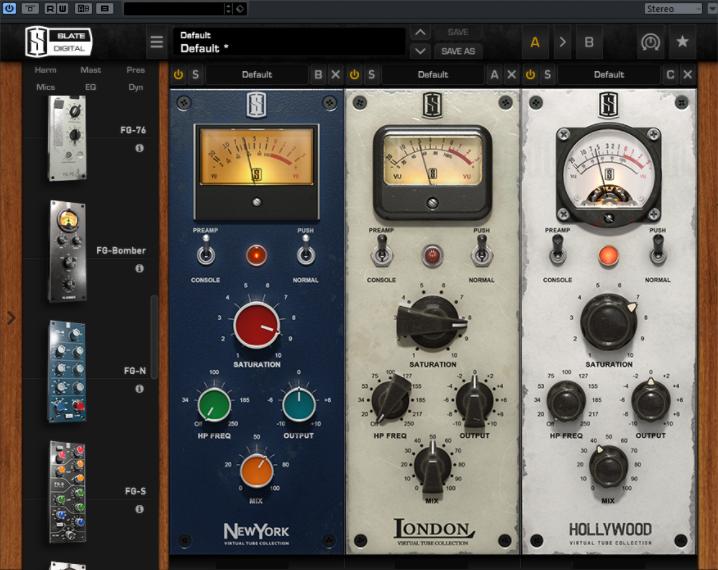Image resolution: width=718 pixels, height=570 pixels.
Task: Bypass the New York module power button
Action: pyautogui.click(x=179, y=75)
